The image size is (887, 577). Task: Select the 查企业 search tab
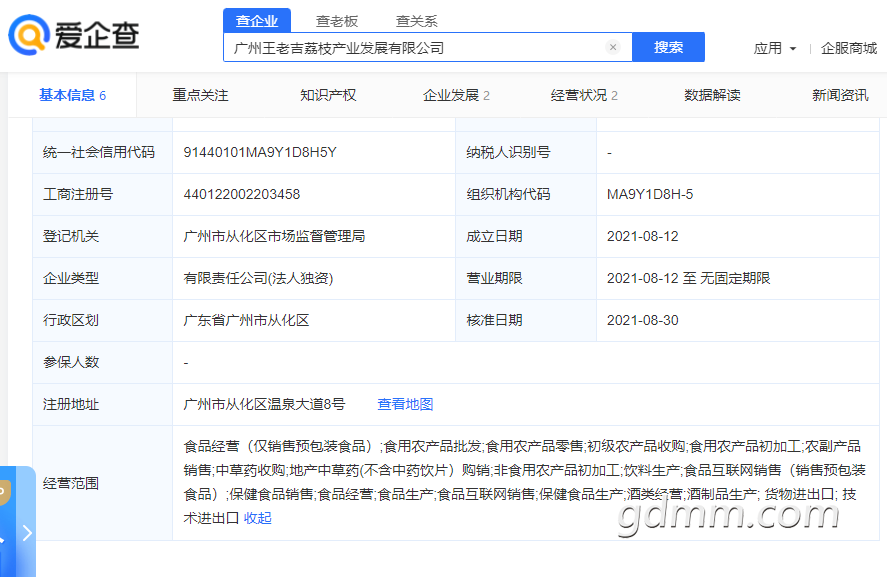click(257, 21)
